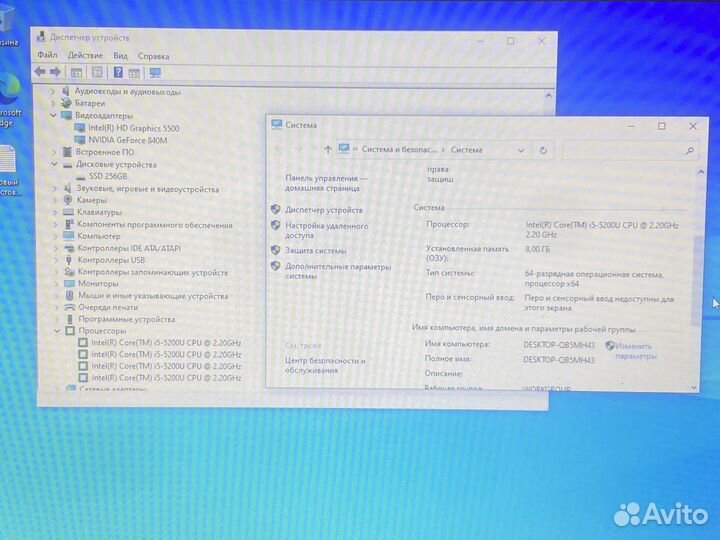Collapse the Видеоадаптеры tree node

[x=53, y=116]
